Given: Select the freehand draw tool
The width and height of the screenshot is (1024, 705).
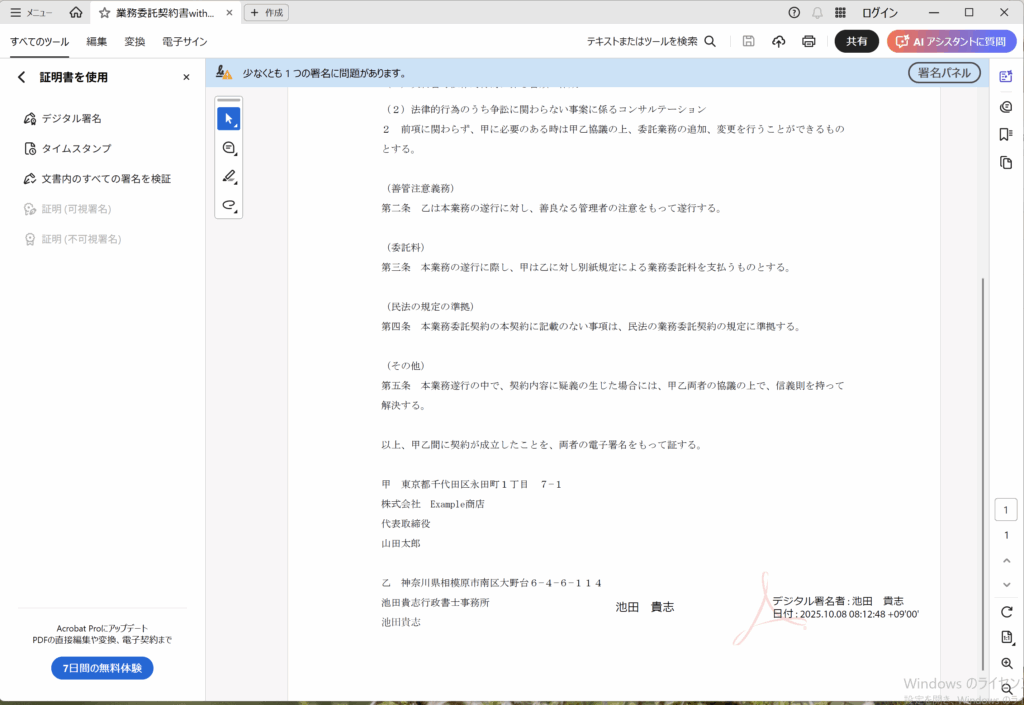Looking at the screenshot, I should (x=228, y=206).
